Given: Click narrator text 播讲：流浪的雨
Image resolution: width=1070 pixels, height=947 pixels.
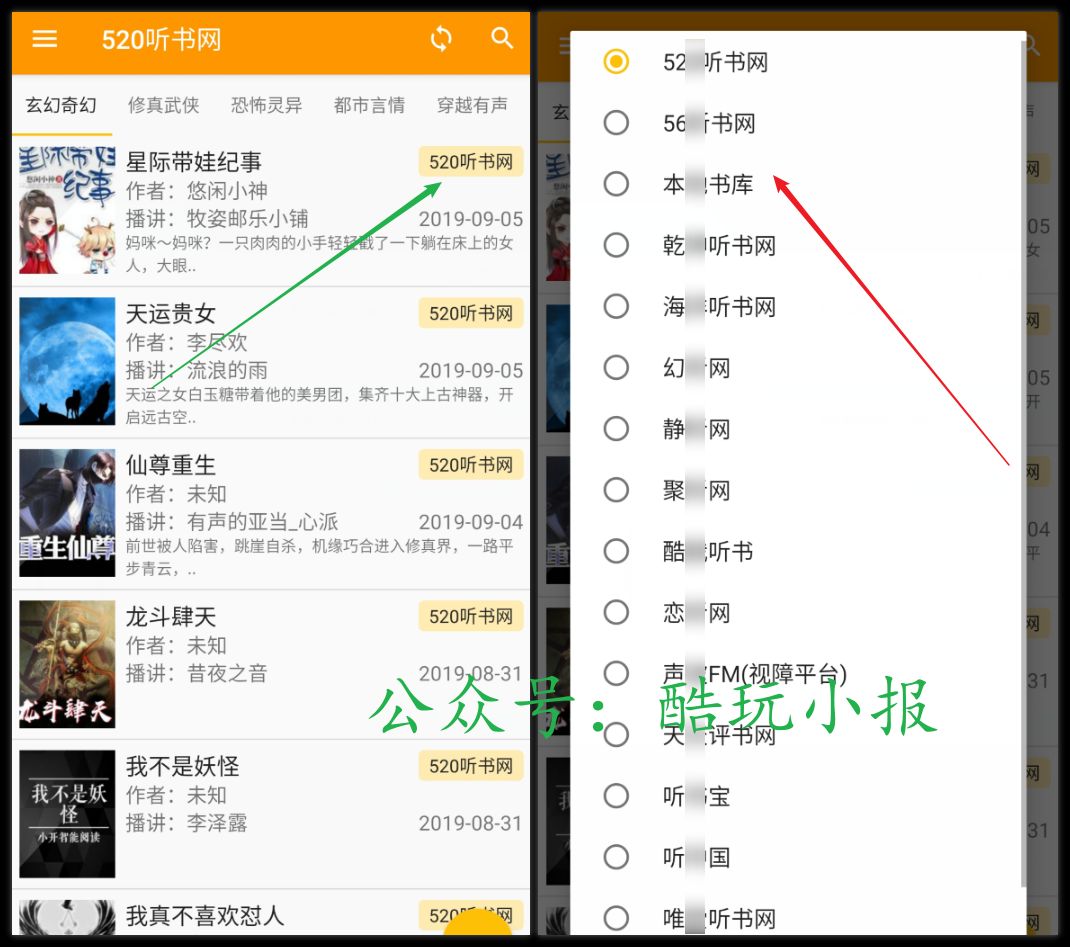Looking at the screenshot, I should click(x=197, y=370).
